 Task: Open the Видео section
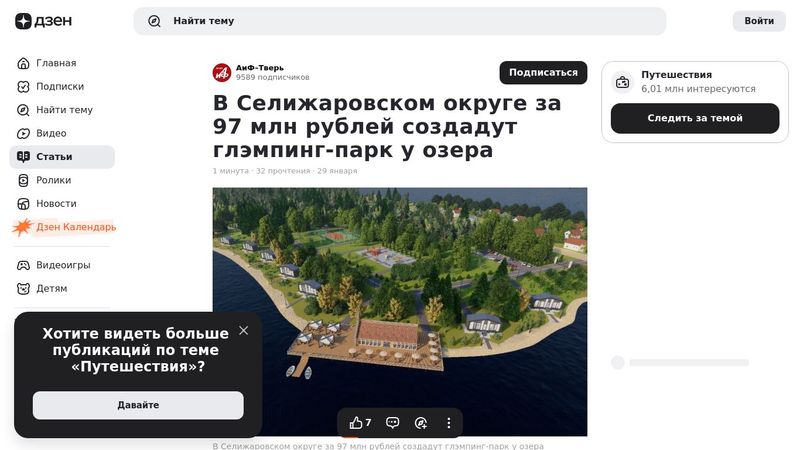coord(51,133)
